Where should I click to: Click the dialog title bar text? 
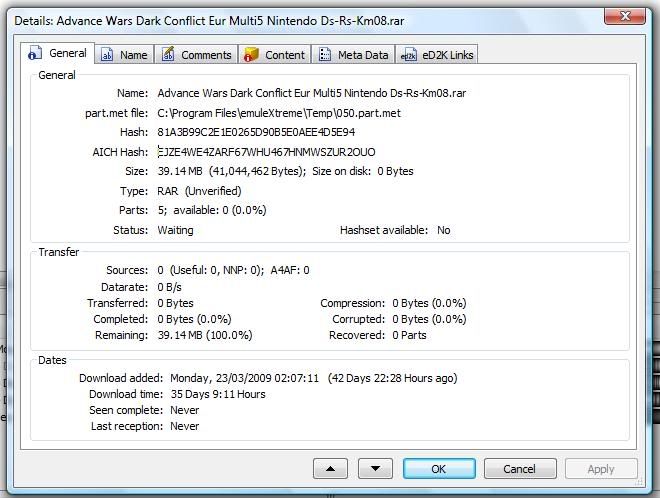click(209, 21)
